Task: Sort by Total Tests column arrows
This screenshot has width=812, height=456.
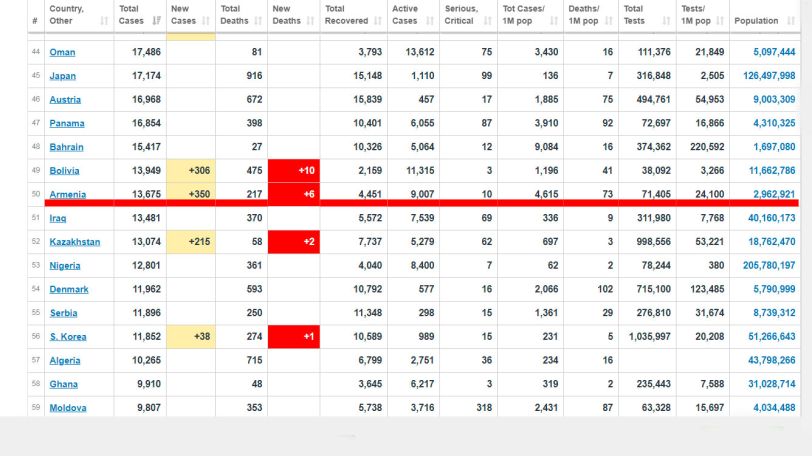Action: (666, 21)
